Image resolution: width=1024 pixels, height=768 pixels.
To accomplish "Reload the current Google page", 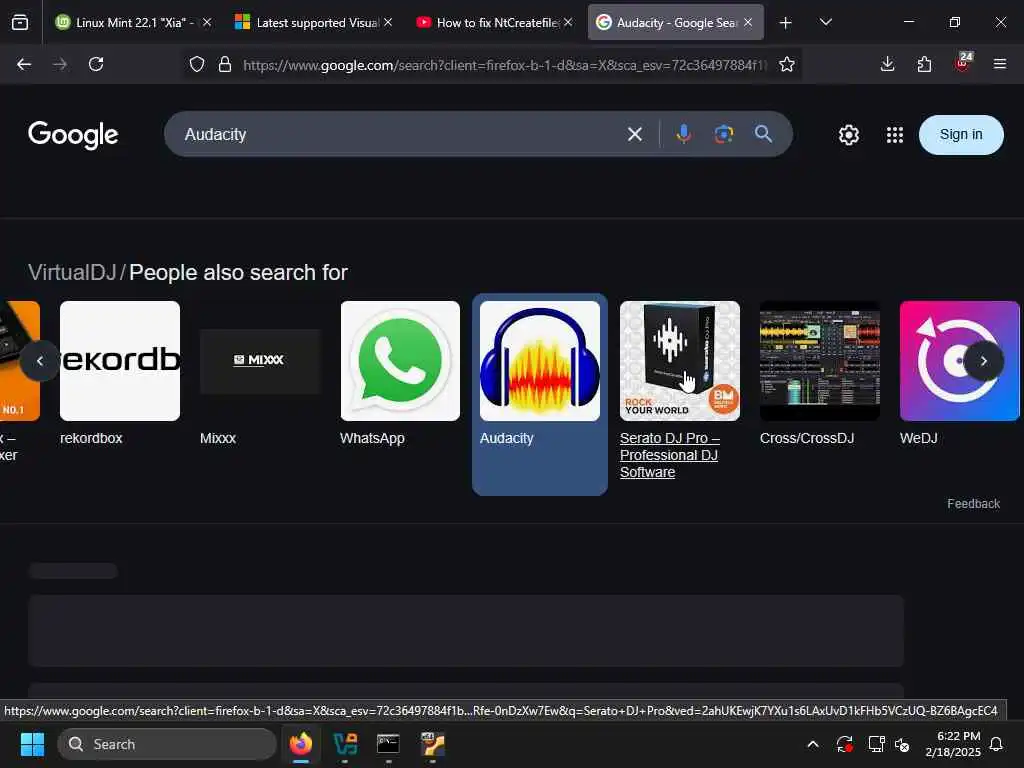I will (96, 64).
